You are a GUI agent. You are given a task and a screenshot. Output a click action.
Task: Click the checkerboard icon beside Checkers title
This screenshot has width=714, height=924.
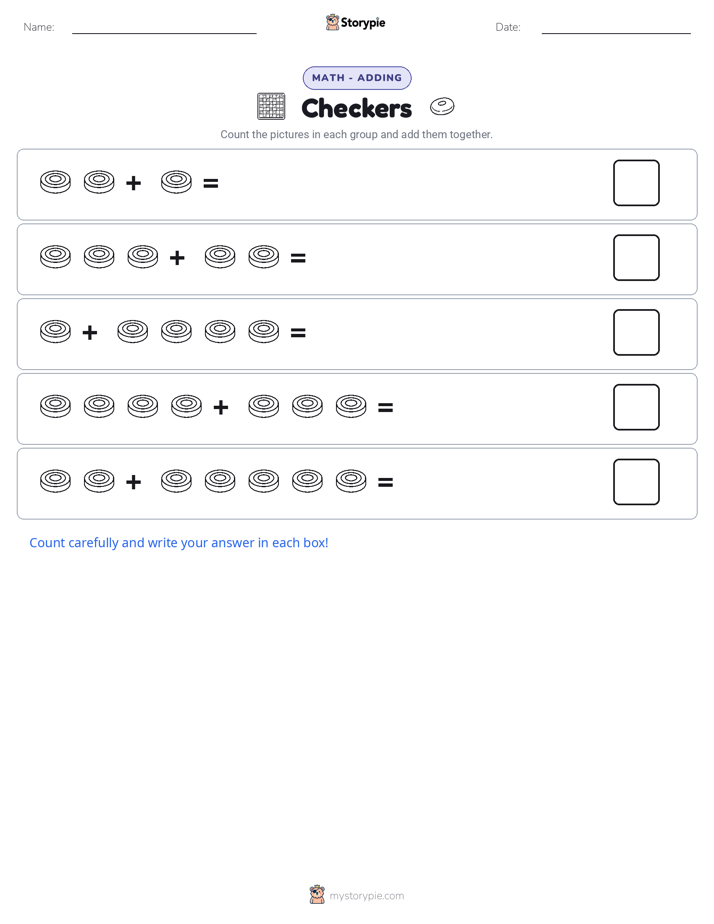tap(271, 107)
